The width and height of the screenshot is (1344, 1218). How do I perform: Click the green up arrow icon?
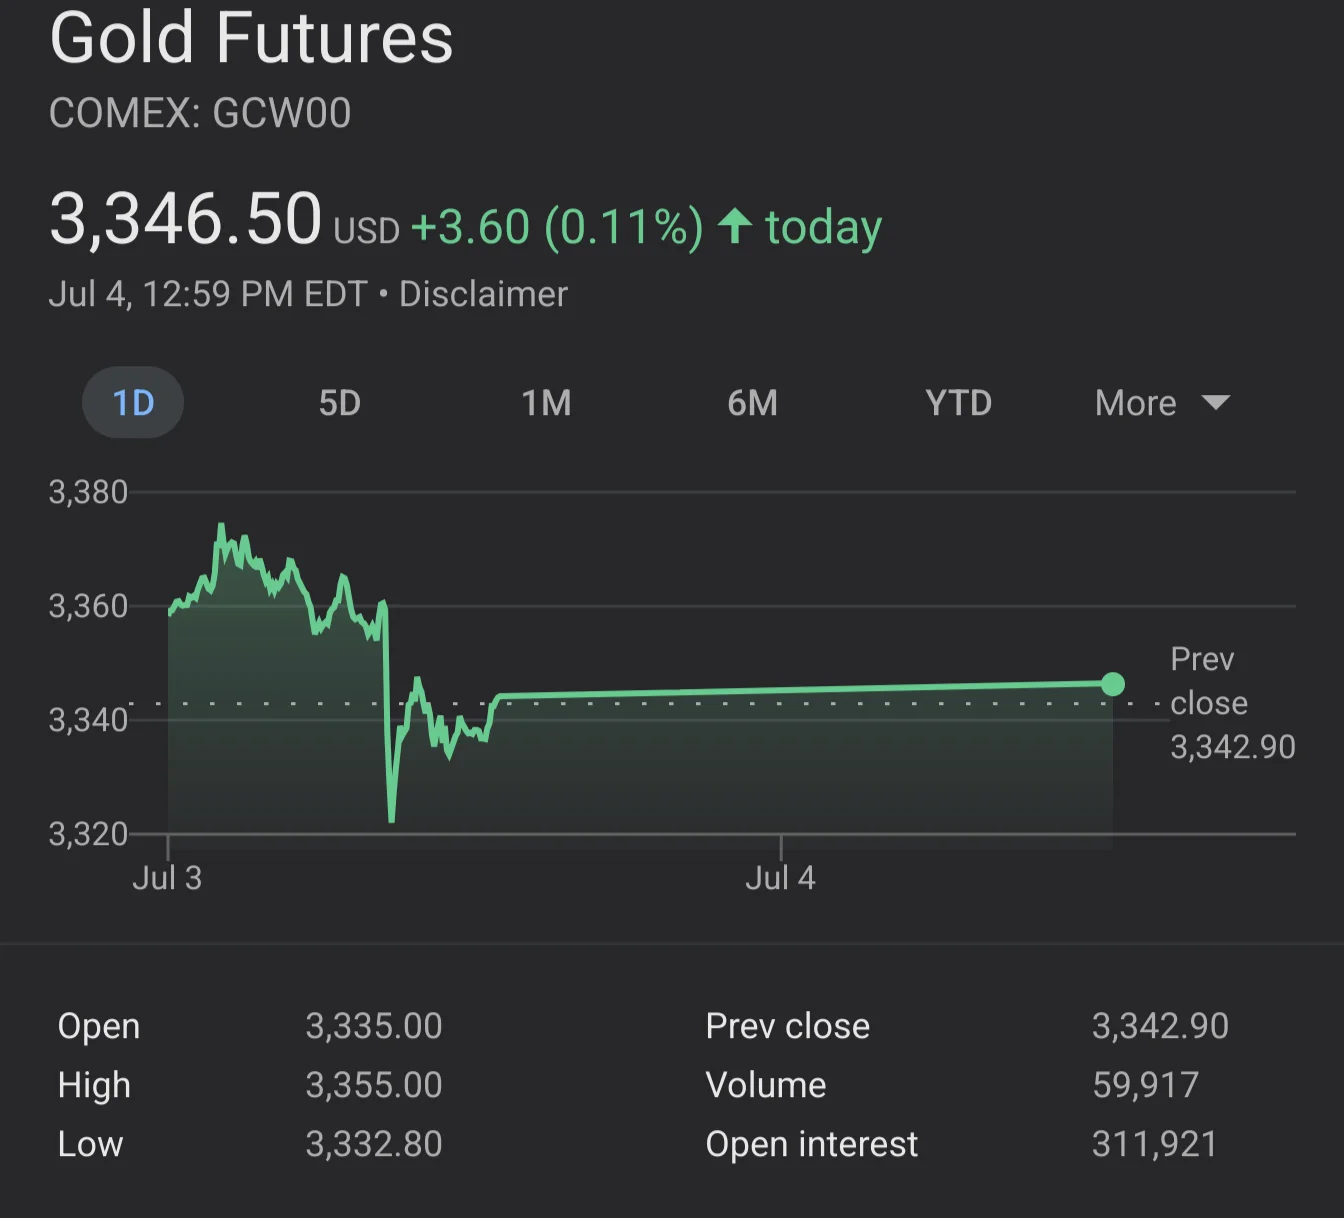click(x=735, y=226)
